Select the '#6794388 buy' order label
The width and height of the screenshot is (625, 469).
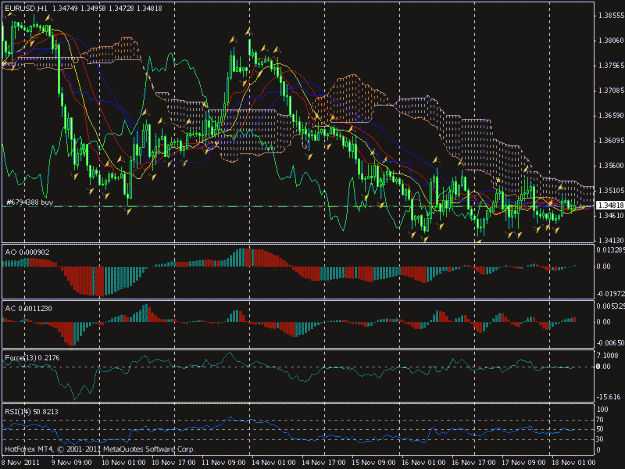pyautogui.click(x=30, y=202)
